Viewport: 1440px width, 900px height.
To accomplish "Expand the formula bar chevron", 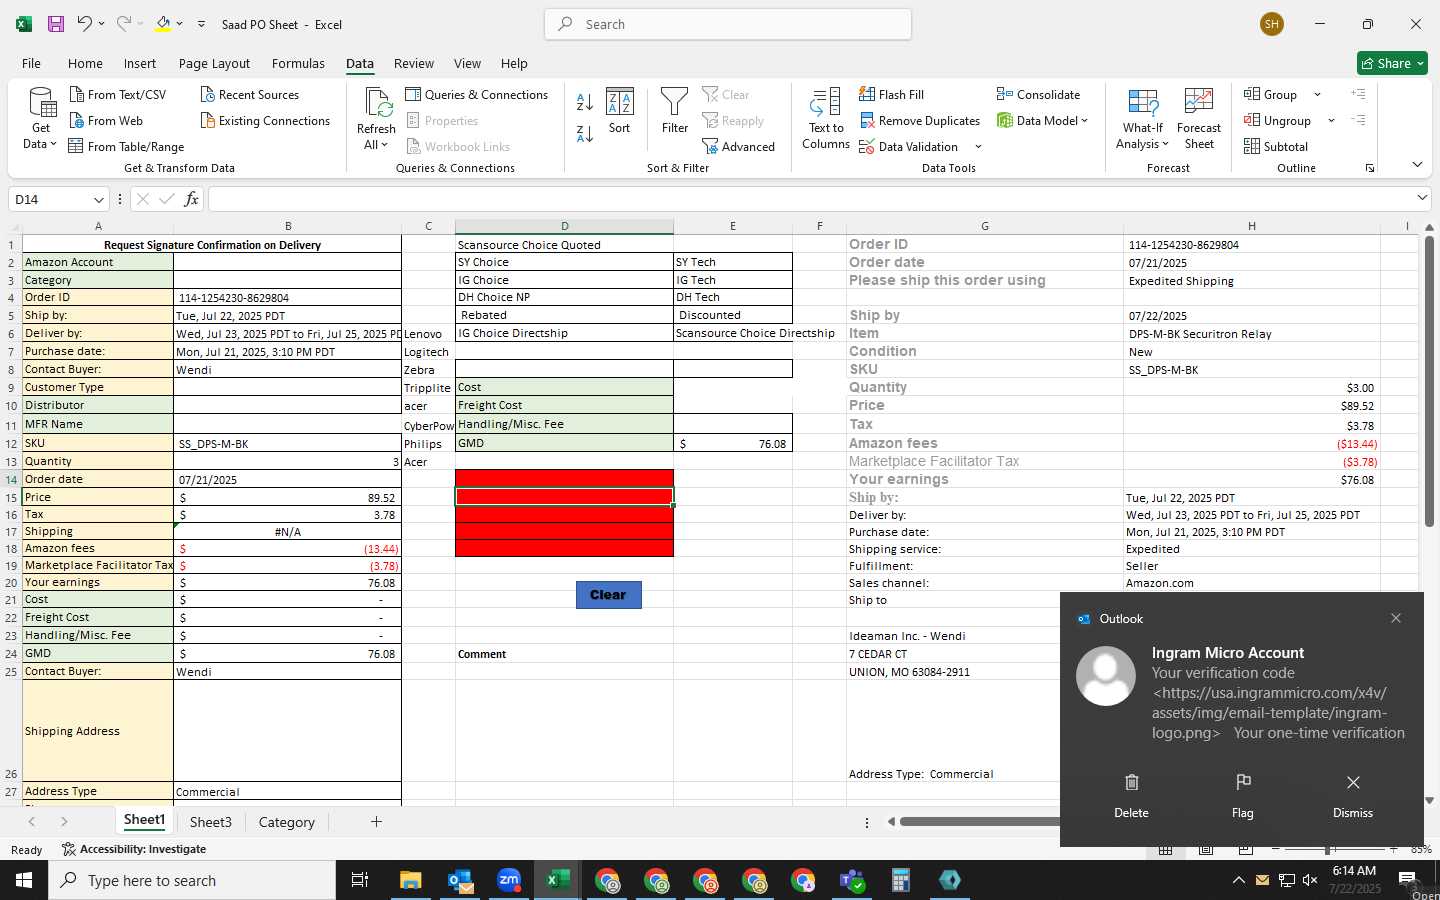I will point(1422,198).
